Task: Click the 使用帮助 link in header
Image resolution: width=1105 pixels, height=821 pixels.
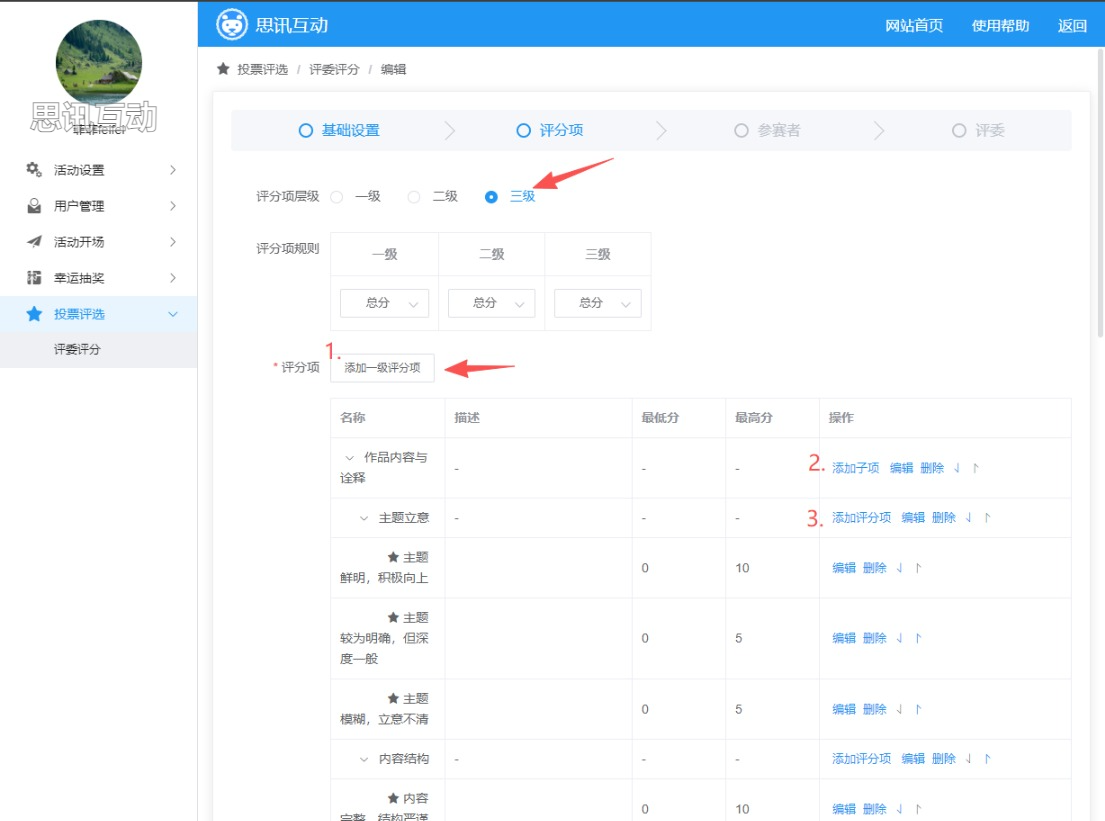Action: pyautogui.click(x=1000, y=26)
